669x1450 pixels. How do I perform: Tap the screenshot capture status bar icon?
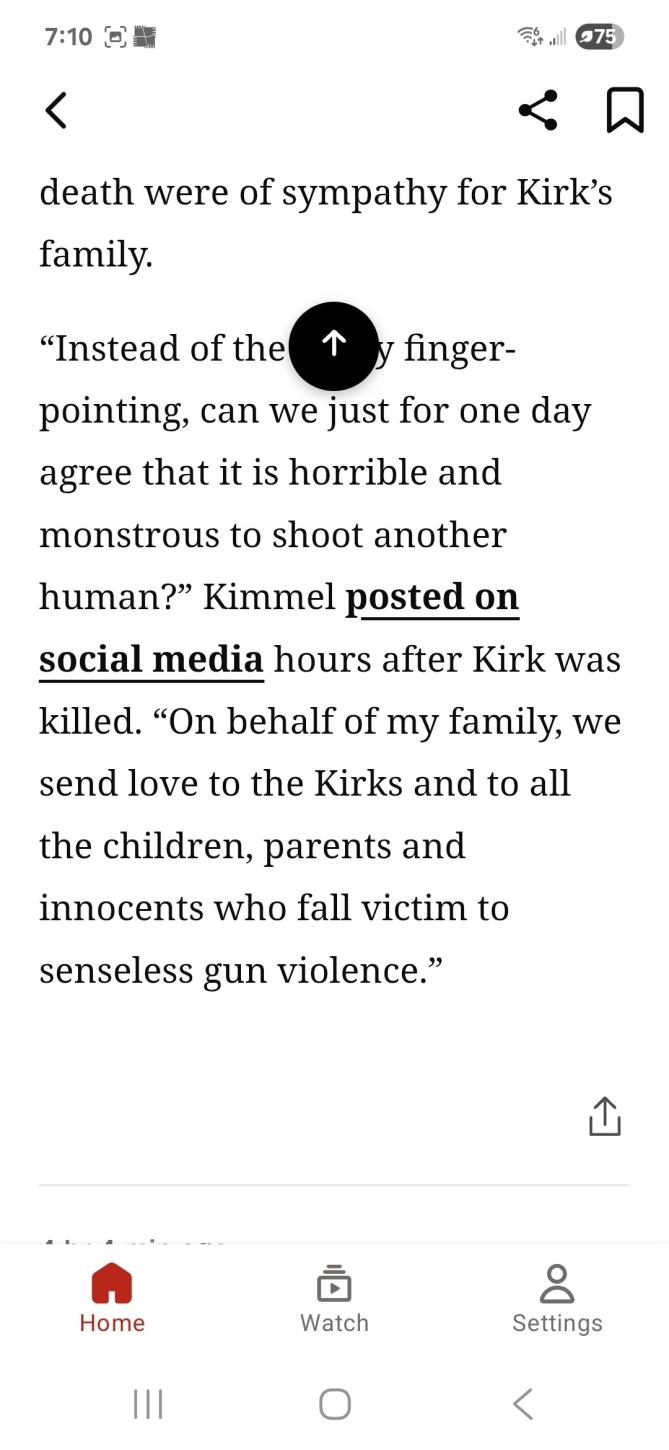click(x=115, y=37)
